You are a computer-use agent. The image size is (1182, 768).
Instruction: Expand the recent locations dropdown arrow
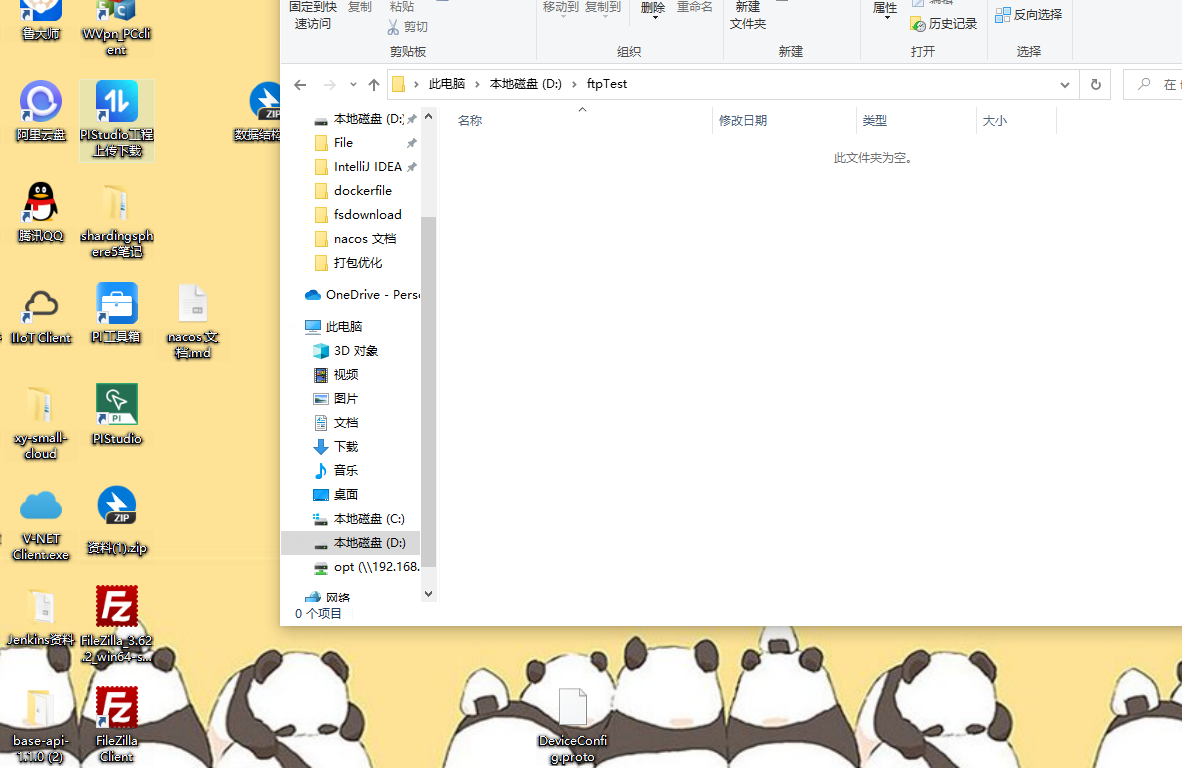coord(352,85)
